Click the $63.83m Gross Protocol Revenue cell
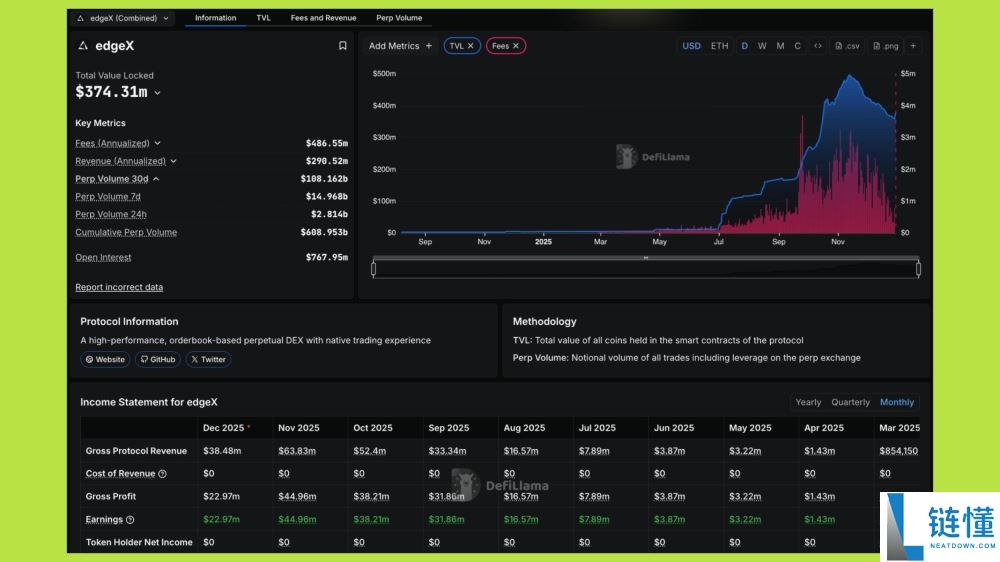1000x562 pixels. (x=297, y=451)
